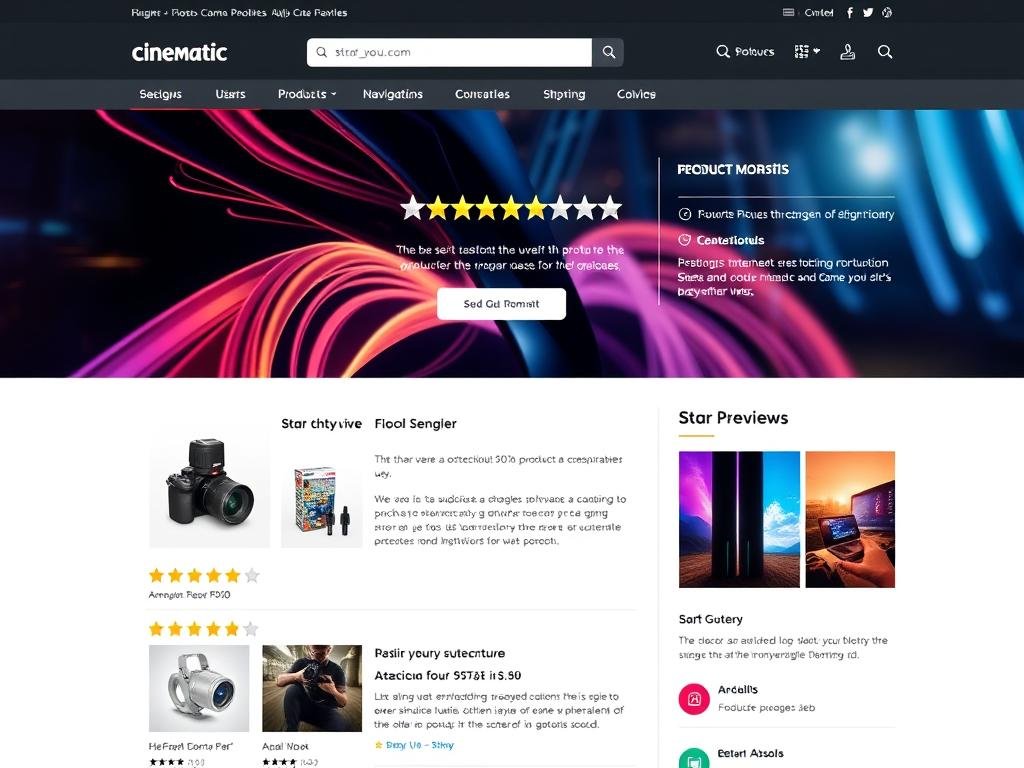This screenshot has height=768, width=1024.
Task: Click the list icon beside Cmtel
Action: coord(788,12)
